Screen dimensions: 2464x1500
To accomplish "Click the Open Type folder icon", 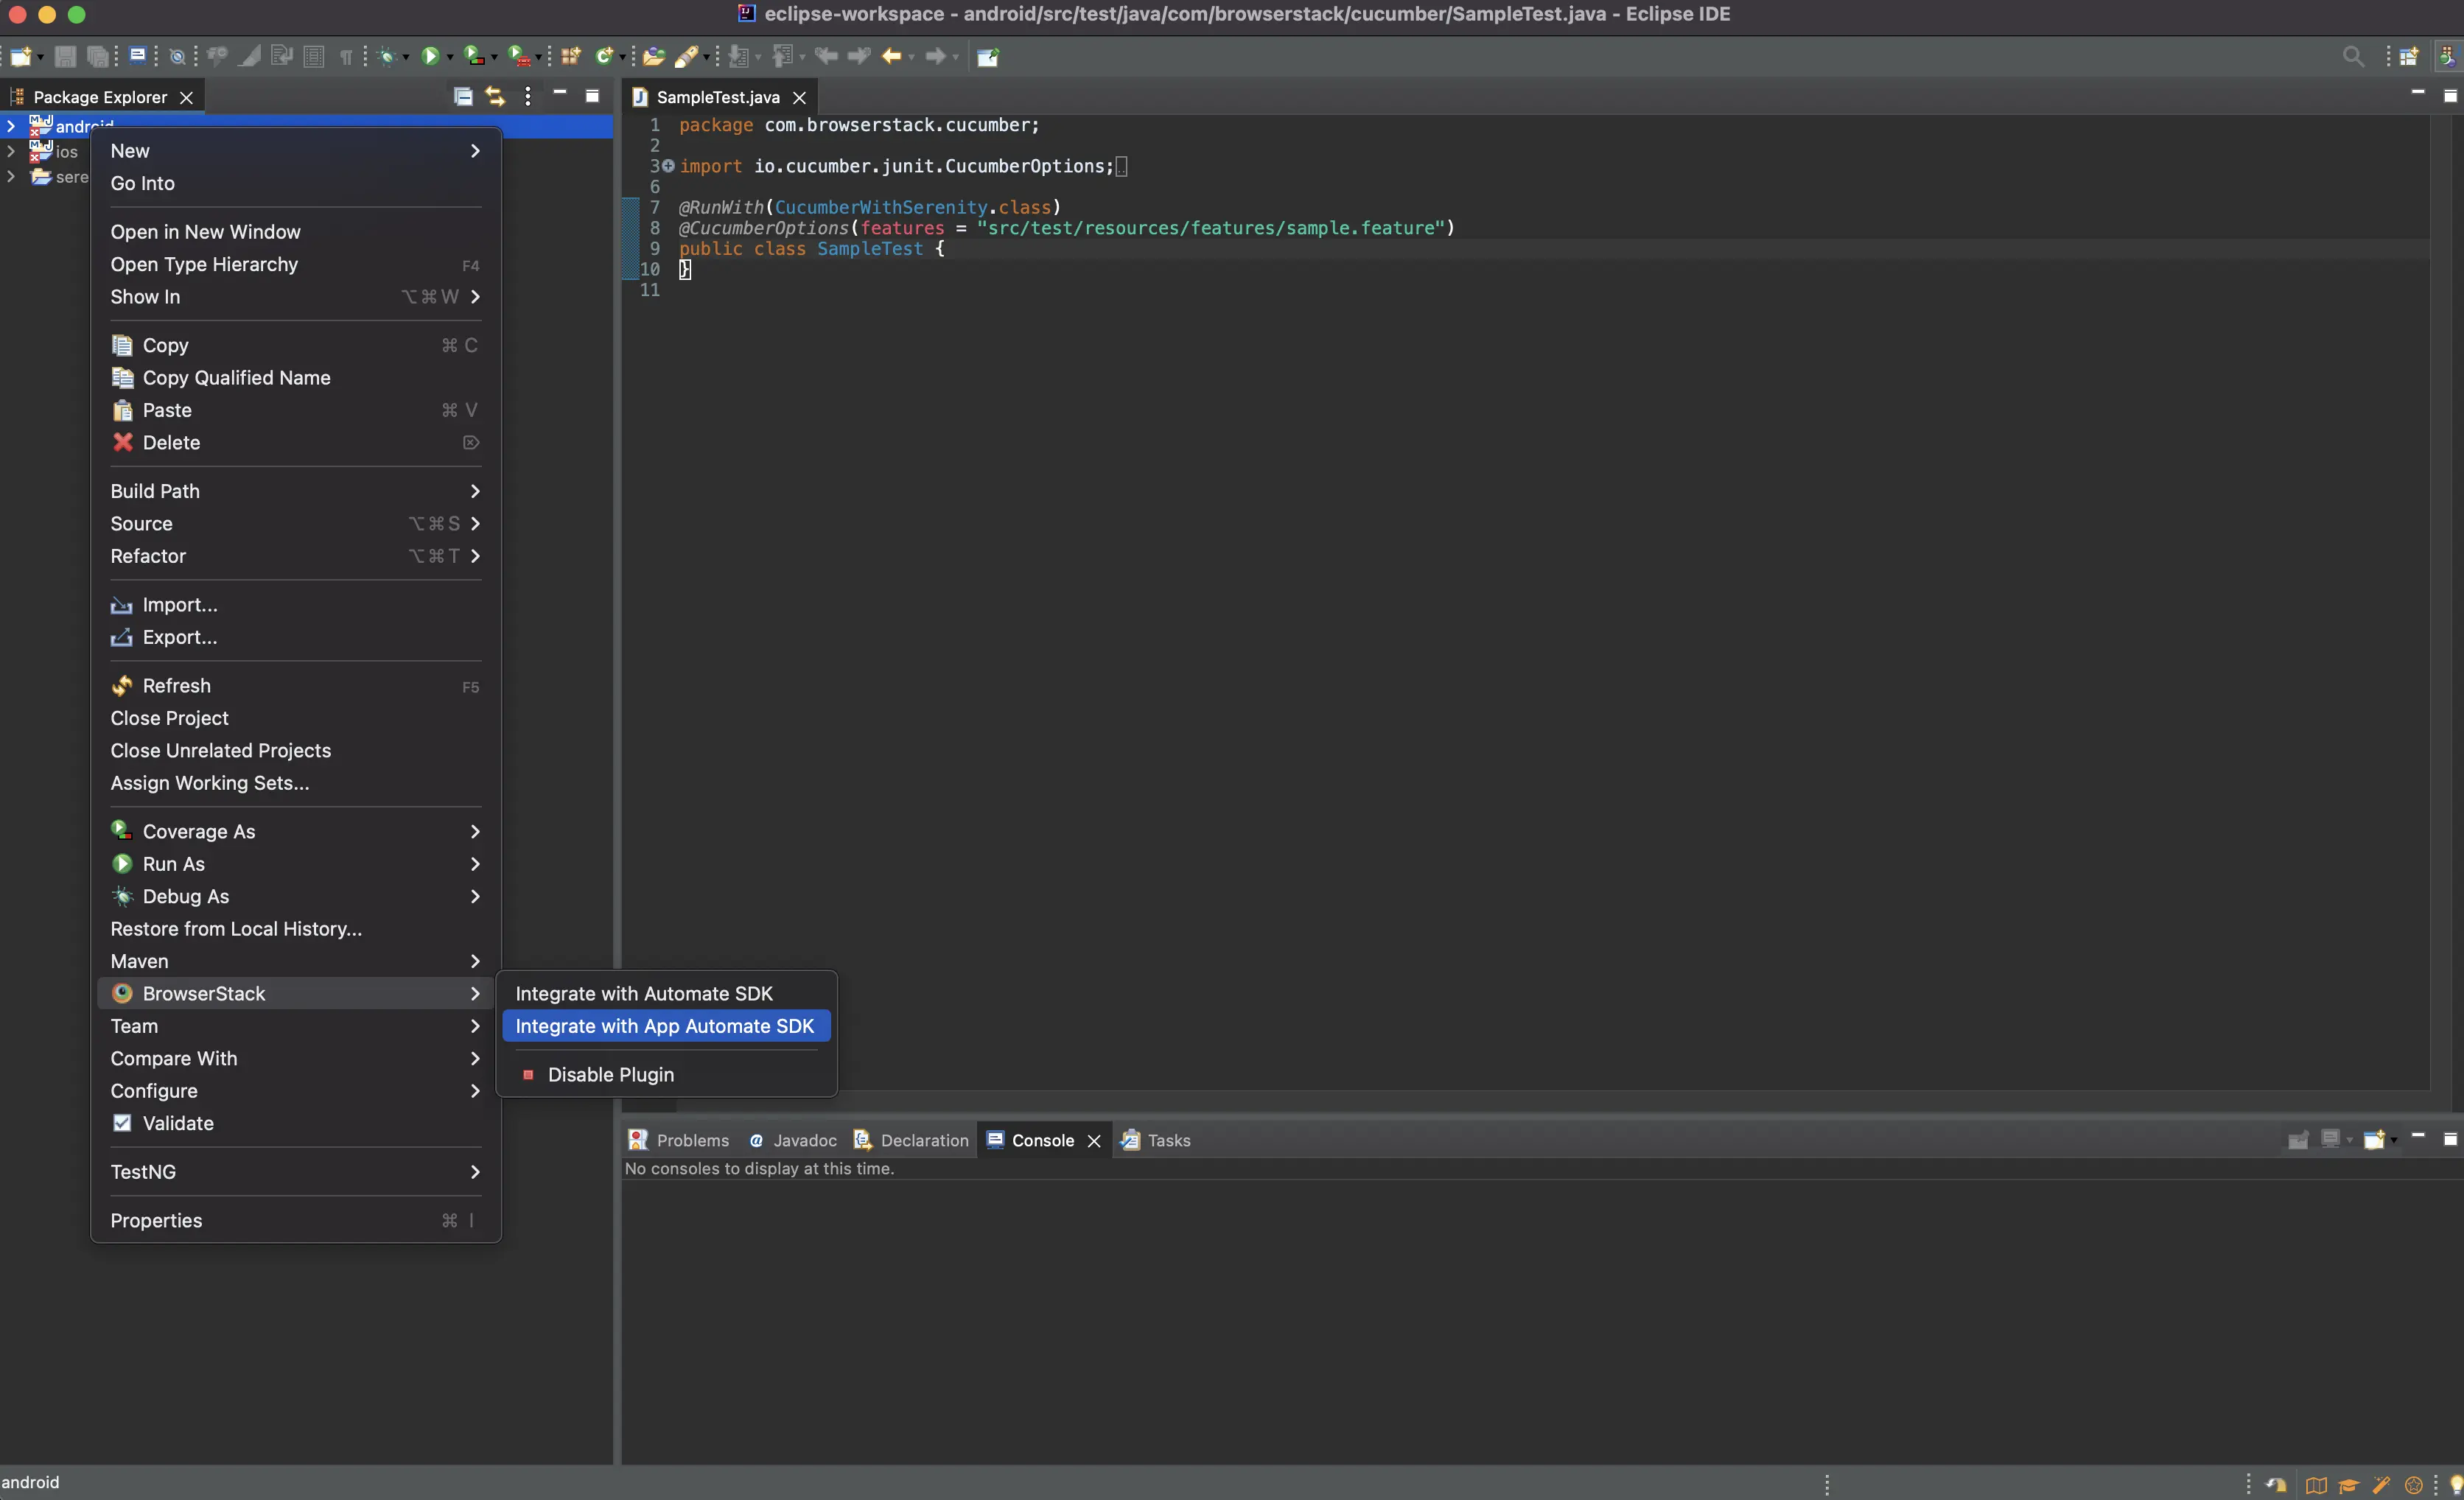I will 653,56.
